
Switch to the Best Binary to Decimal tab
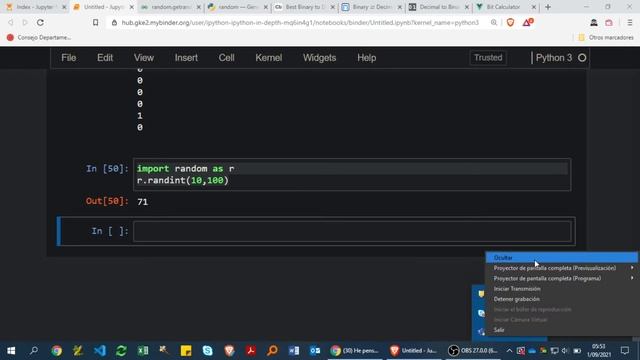(x=304, y=7)
